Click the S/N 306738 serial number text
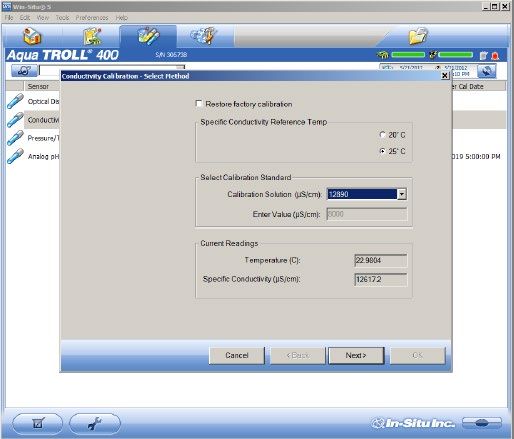 (x=171, y=55)
